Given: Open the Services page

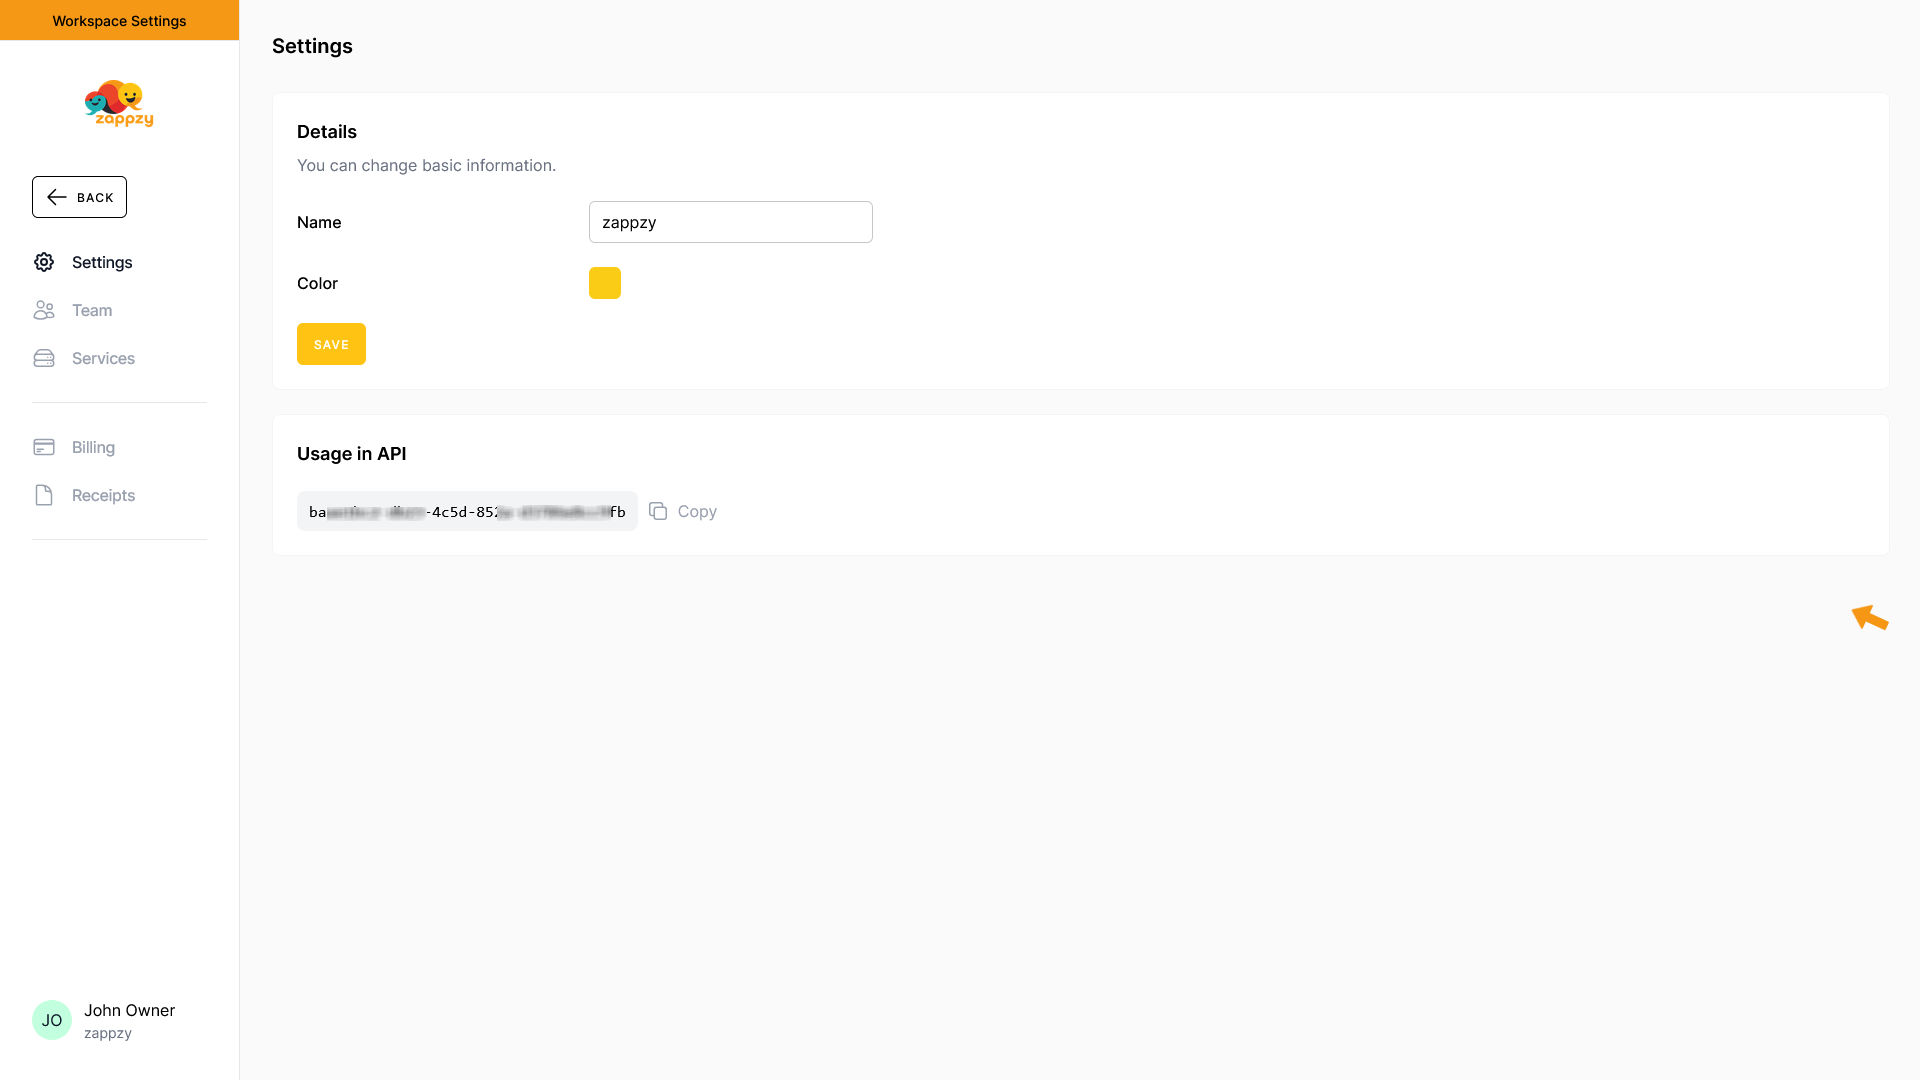Looking at the screenshot, I should pyautogui.click(x=103, y=358).
